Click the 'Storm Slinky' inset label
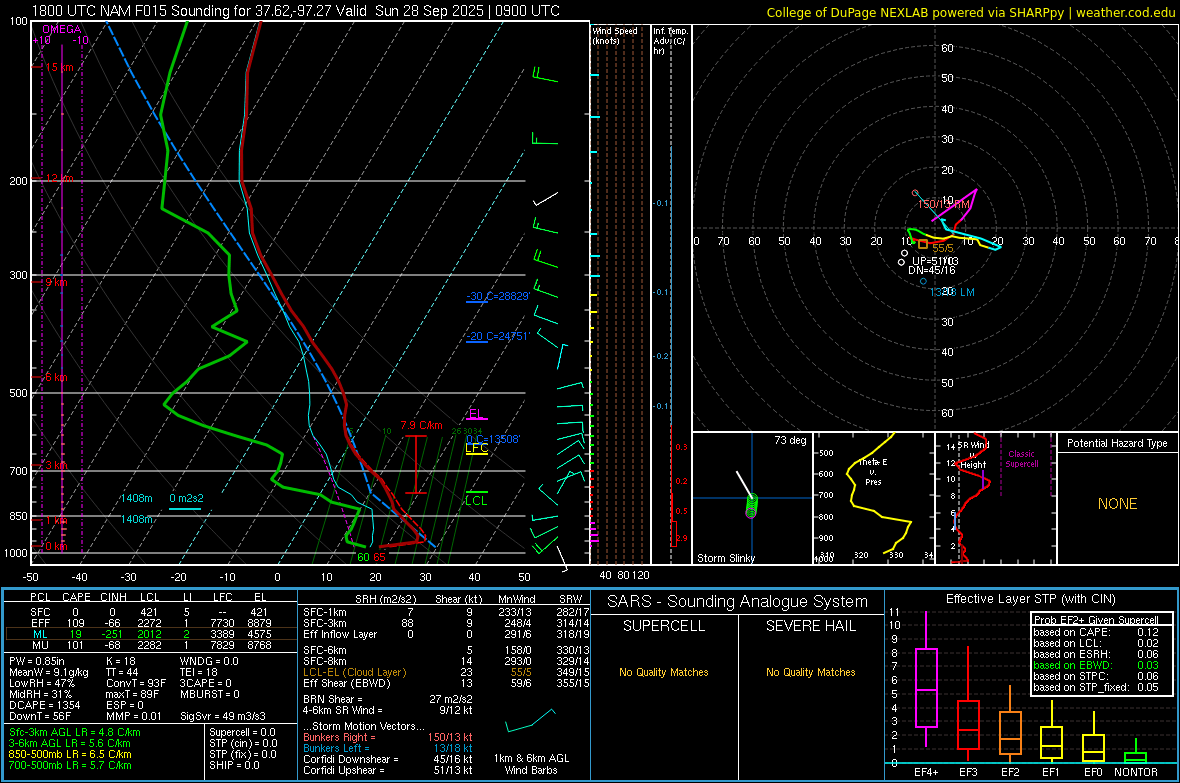Screen dimensions: 1180x783 (725, 558)
